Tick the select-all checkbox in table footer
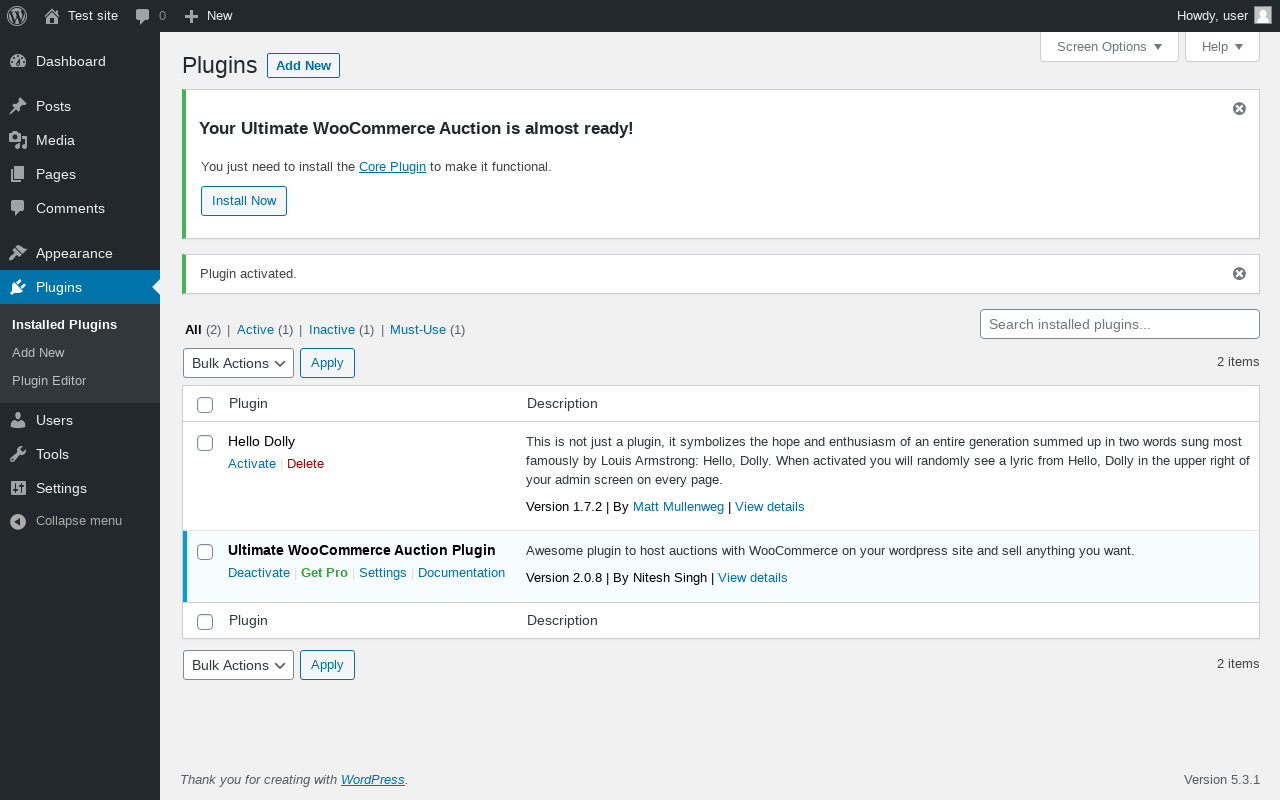Viewport: 1280px width, 800px height. 205,621
